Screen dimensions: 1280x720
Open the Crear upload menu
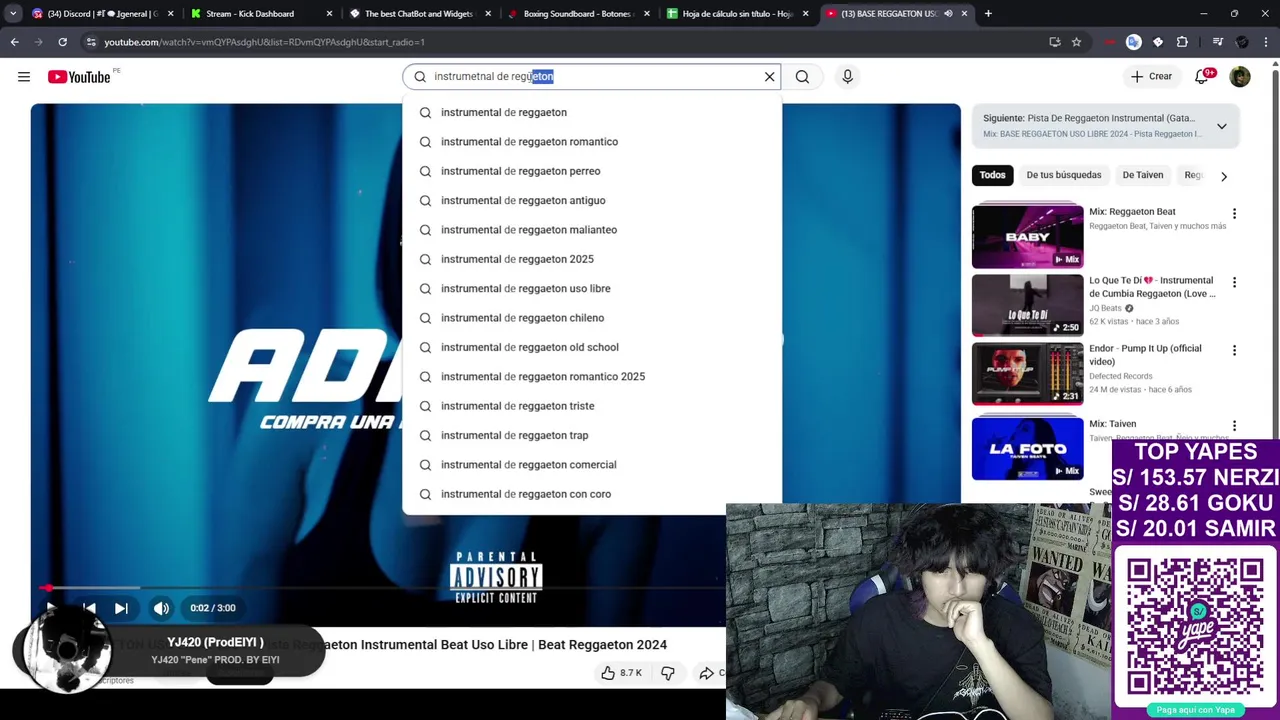pyautogui.click(x=1151, y=77)
